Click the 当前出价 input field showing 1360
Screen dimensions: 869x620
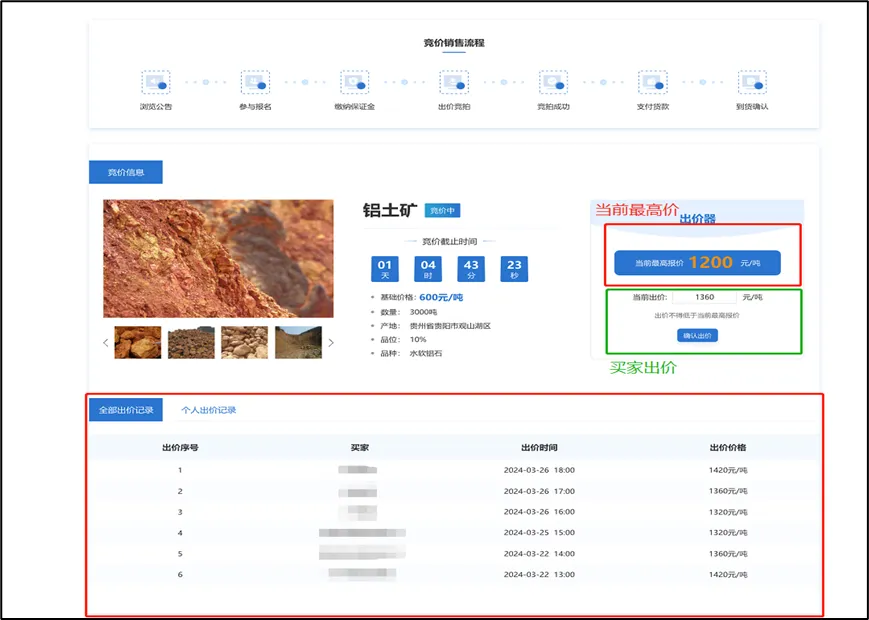coord(704,297)
